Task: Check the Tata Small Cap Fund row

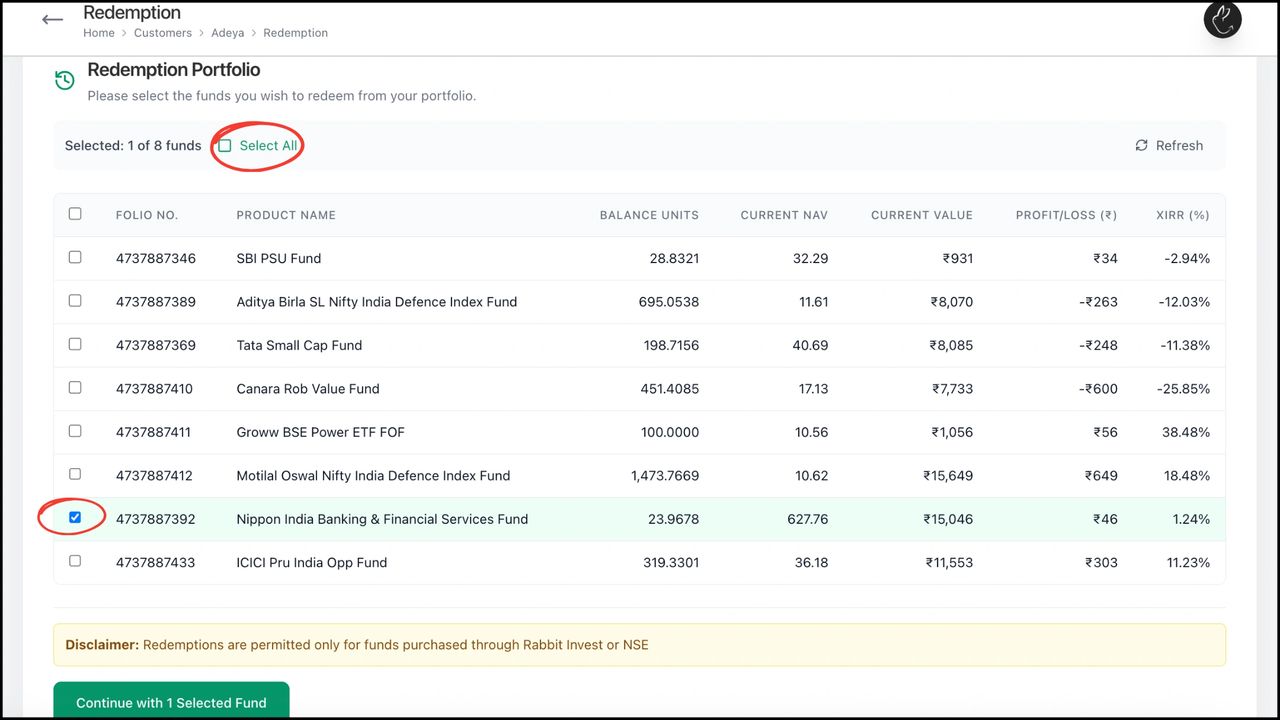Action: [75, 344]
